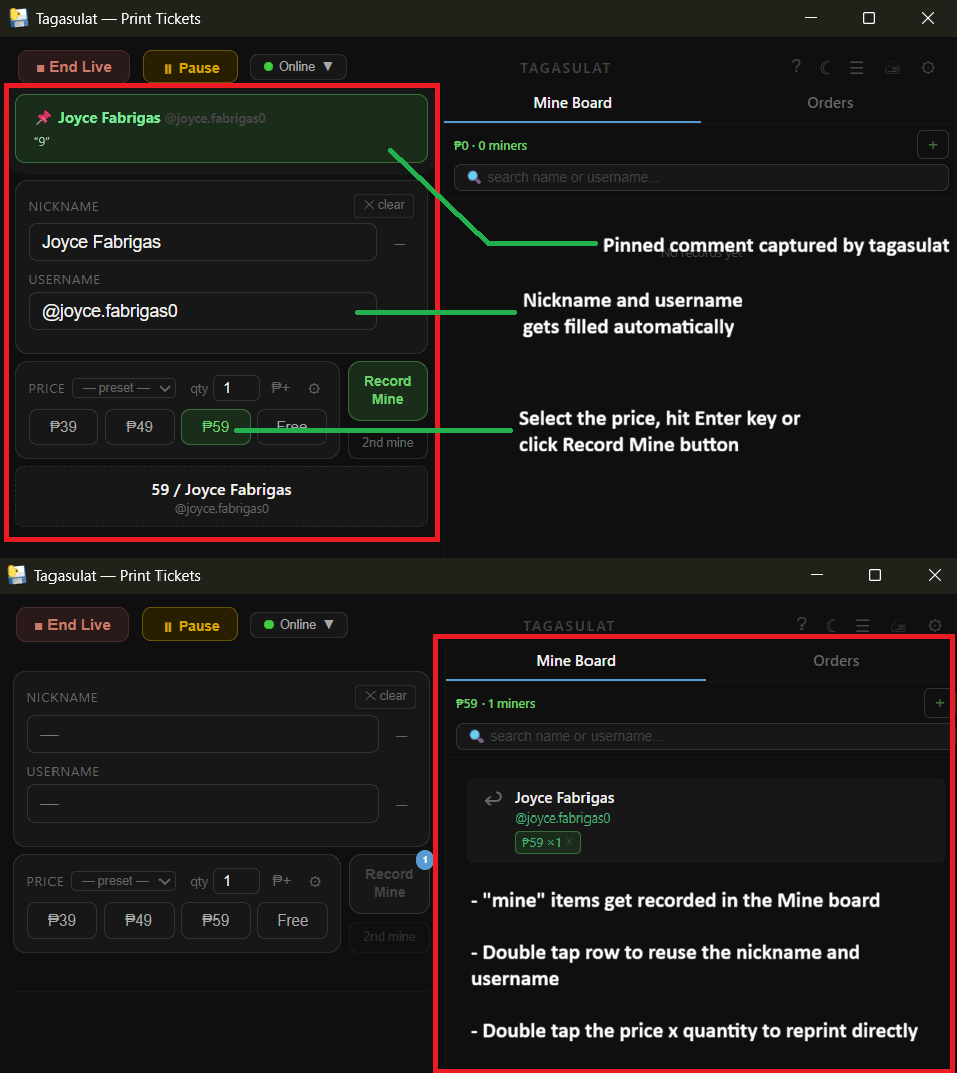Open Online status dropdown in 1-miners window
Image resolution: width=957 pixels, height=1073 pixels.
298,624
